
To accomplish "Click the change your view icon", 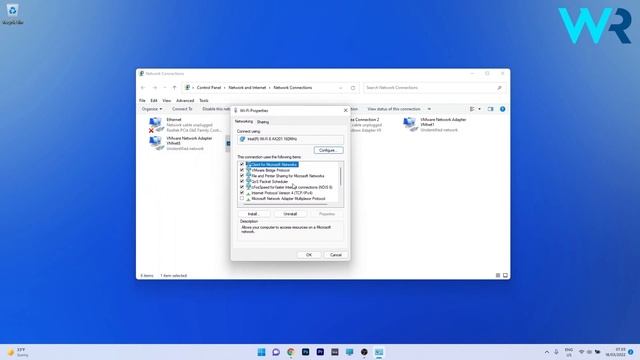I will 472,109.
